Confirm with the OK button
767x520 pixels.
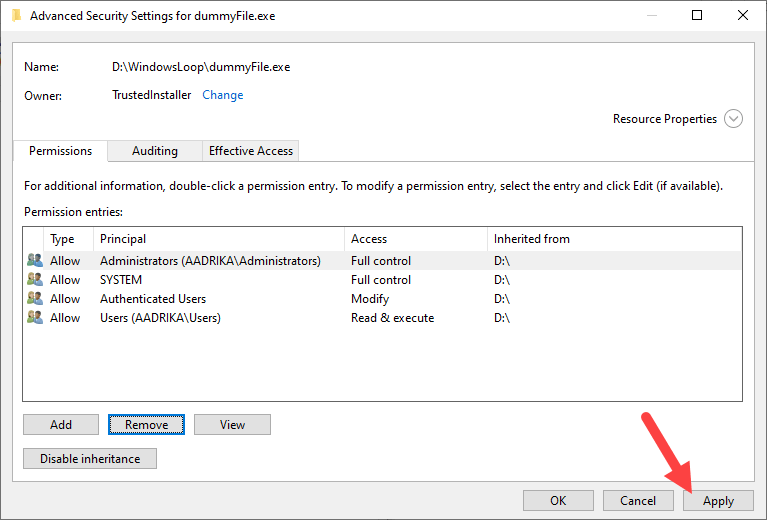[558, 501]
